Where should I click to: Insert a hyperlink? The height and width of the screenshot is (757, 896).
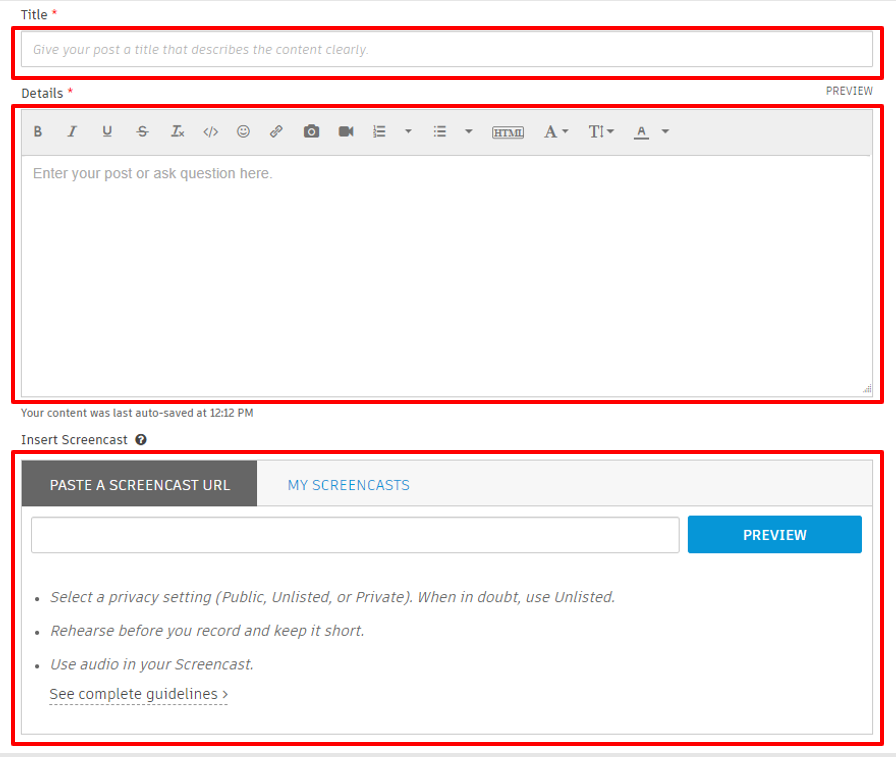277,131
